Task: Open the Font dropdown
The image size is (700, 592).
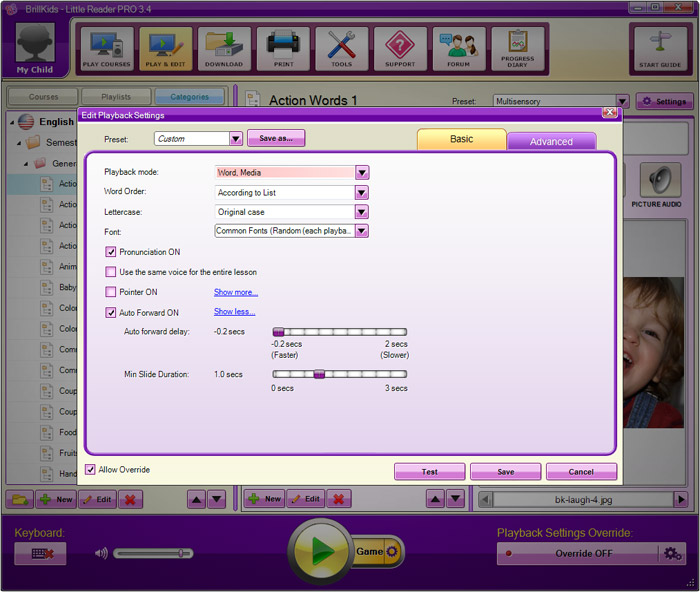Action: (x=362, y=231)
